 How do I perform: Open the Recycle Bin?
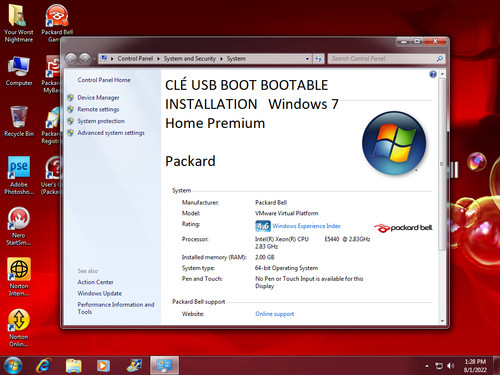(19, 122)
